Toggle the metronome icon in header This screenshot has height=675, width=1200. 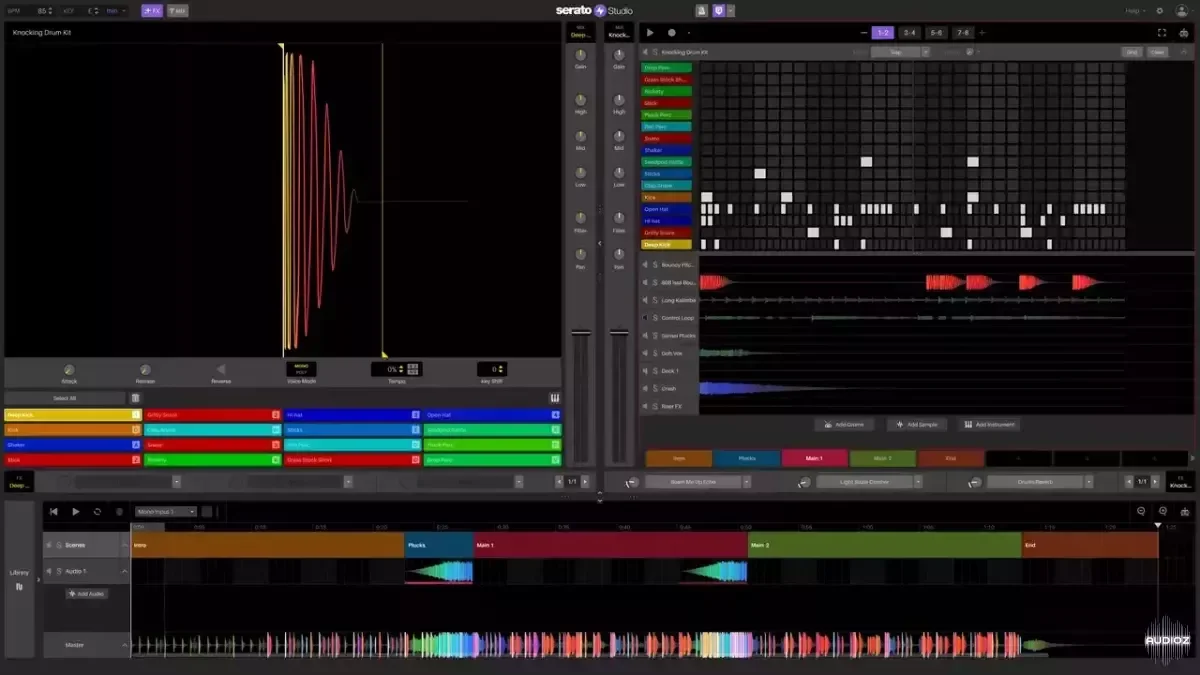(x=700, y=10)
